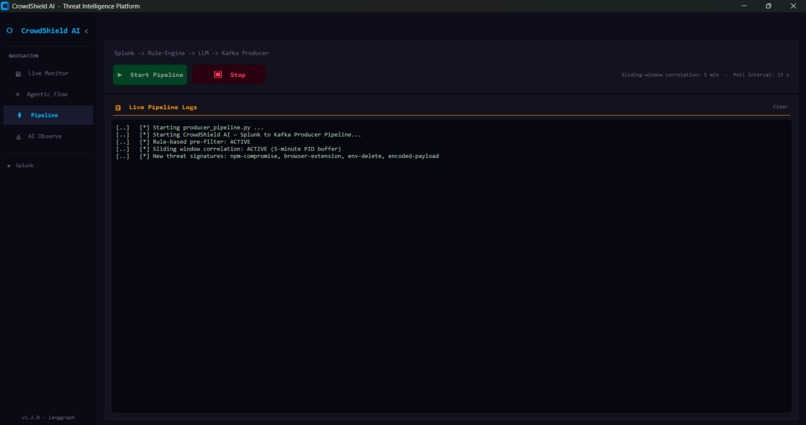806x425 pixels.
Task: Click the Splunk status indicator
Action: tap(21, 165)
